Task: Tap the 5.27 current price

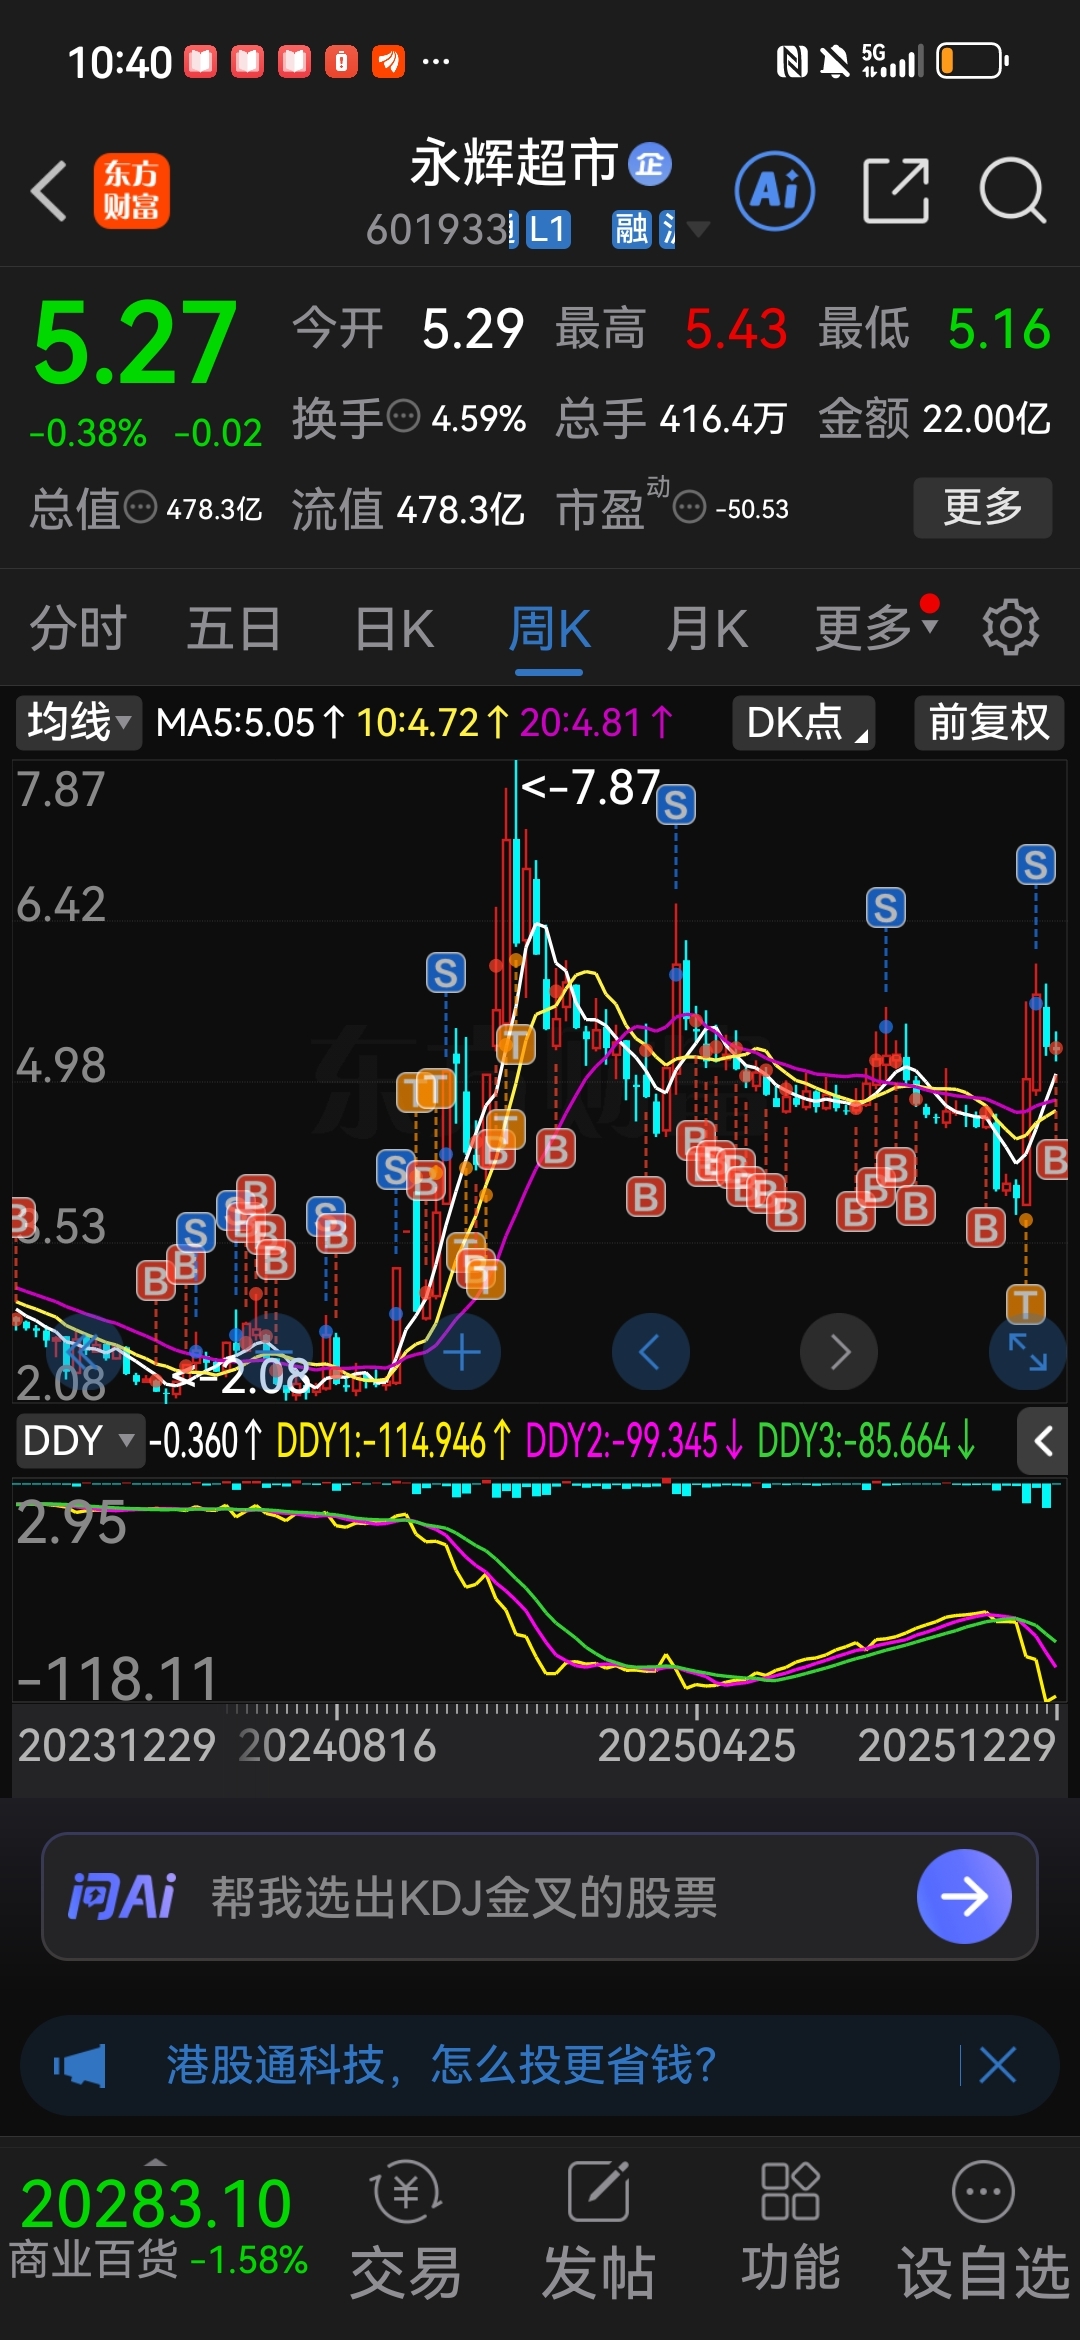Action: click(135, 343)
